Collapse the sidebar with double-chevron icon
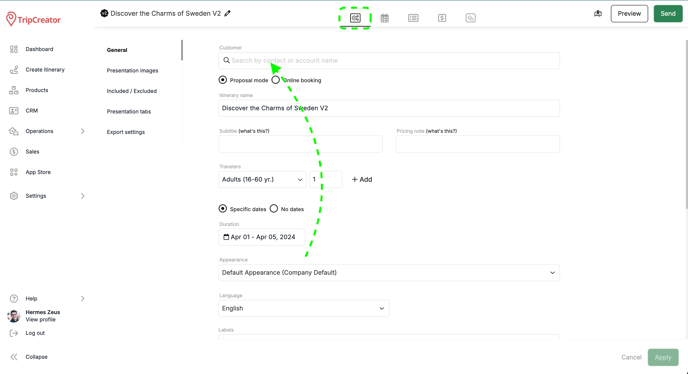 pyautogui.click(x=14, y=357)
